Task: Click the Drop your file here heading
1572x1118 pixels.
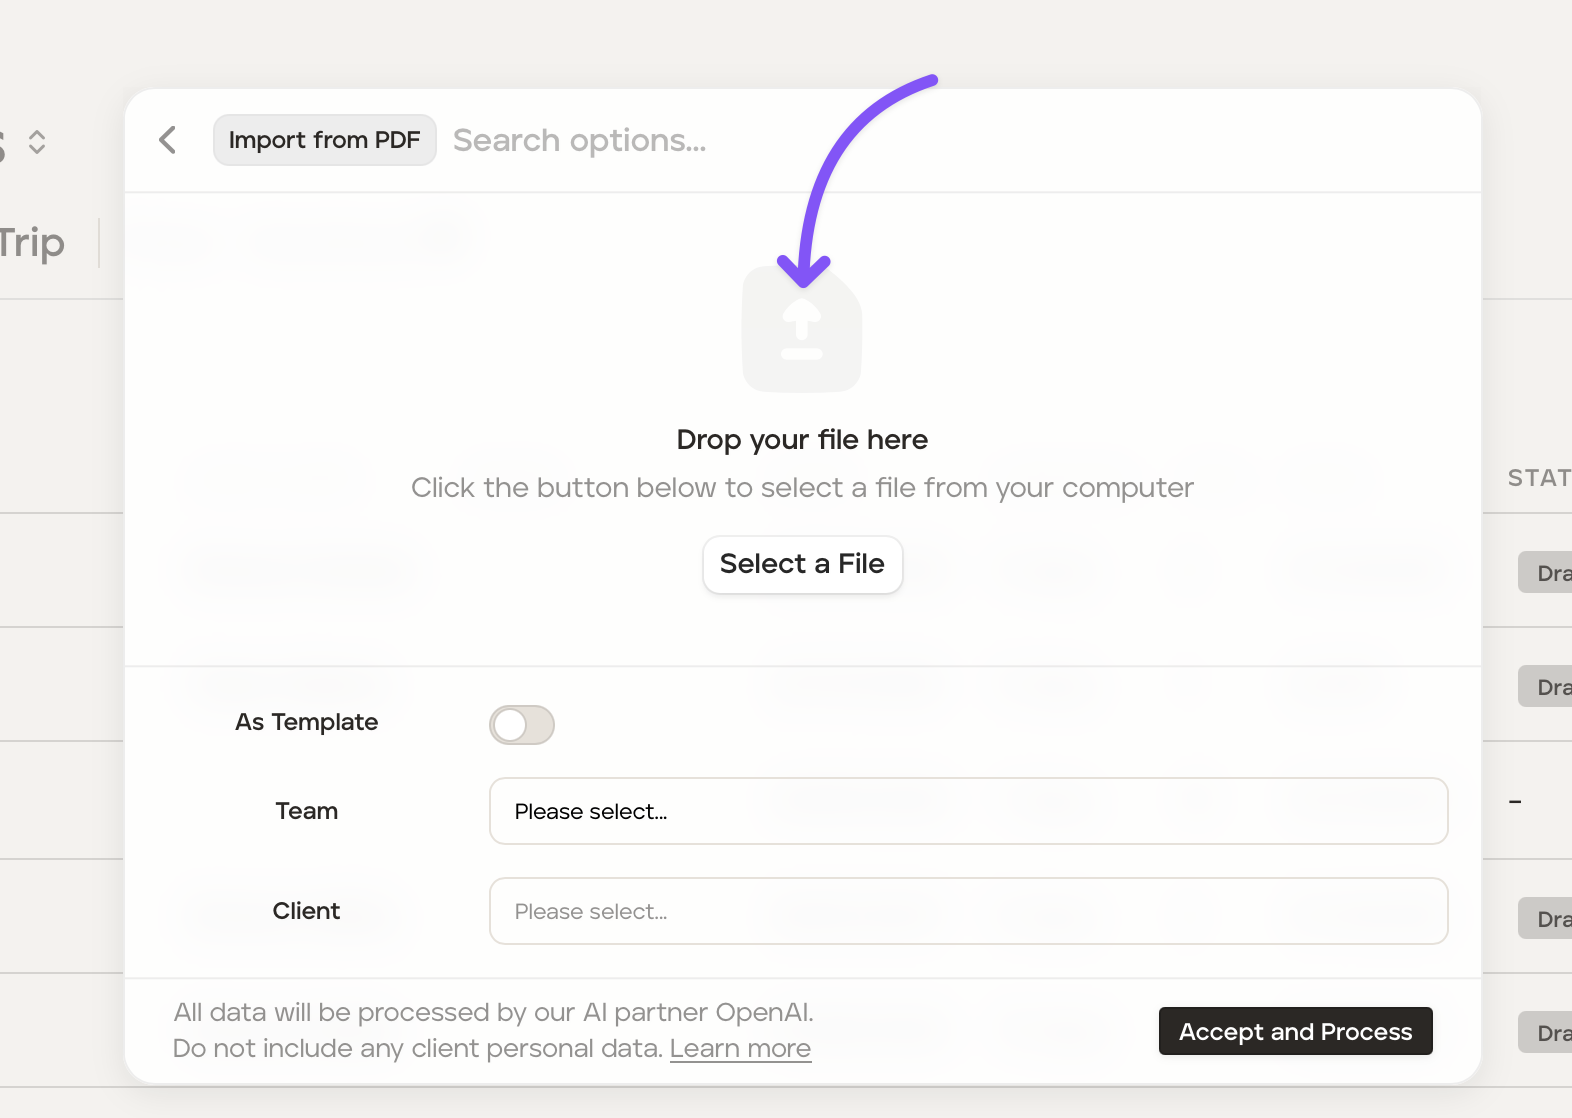Action: click(802, 440)
